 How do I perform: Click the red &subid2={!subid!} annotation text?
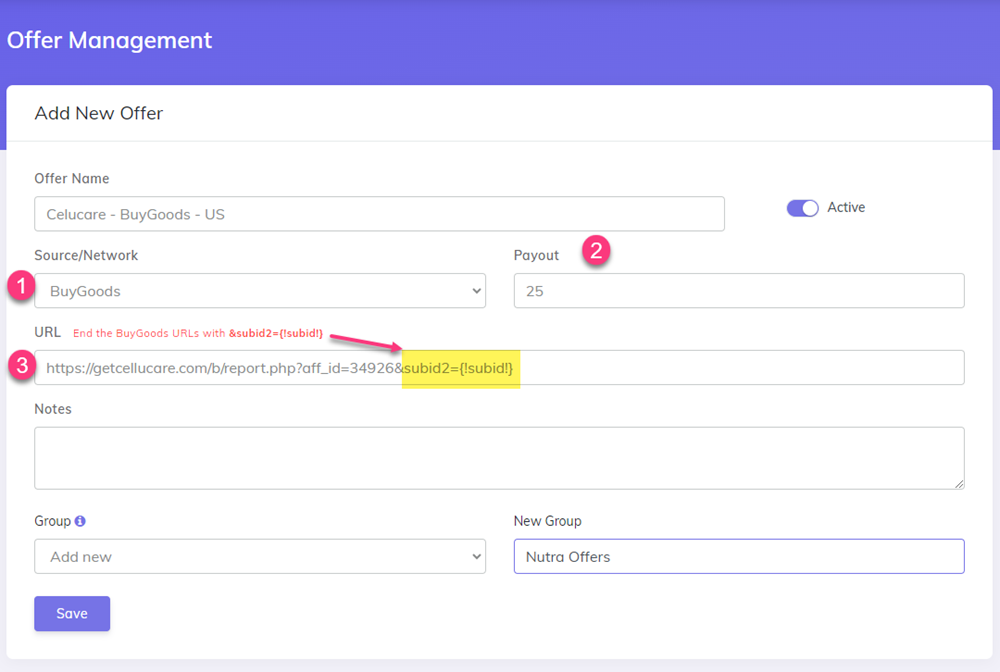[276, 334]
